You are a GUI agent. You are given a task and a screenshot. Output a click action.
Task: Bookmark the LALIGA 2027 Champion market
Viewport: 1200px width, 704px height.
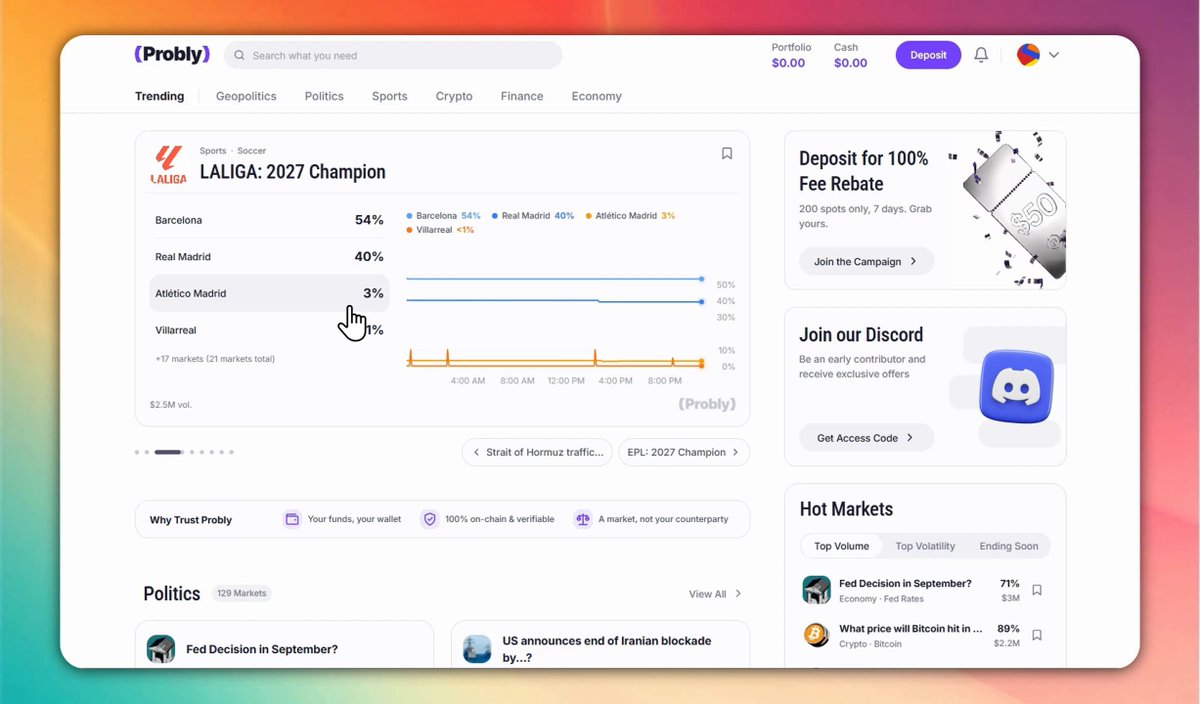click(x=727, y=153)
